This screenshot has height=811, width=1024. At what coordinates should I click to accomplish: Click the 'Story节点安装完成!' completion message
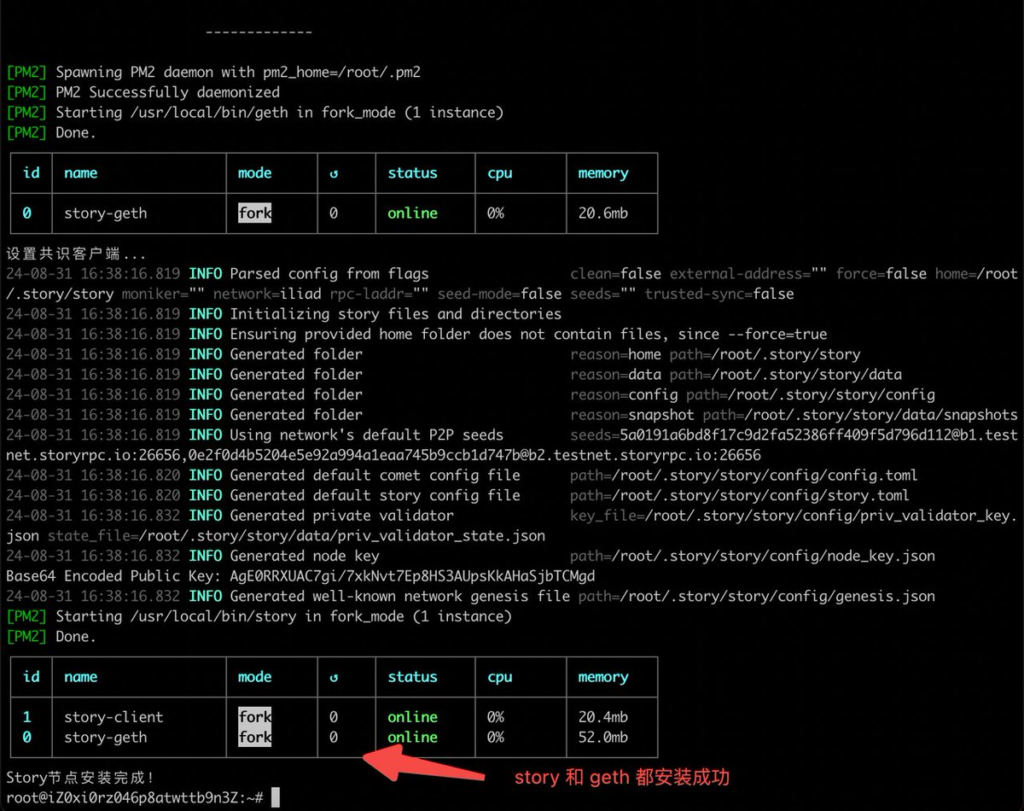pyautogui.click(x=80, y=778)
